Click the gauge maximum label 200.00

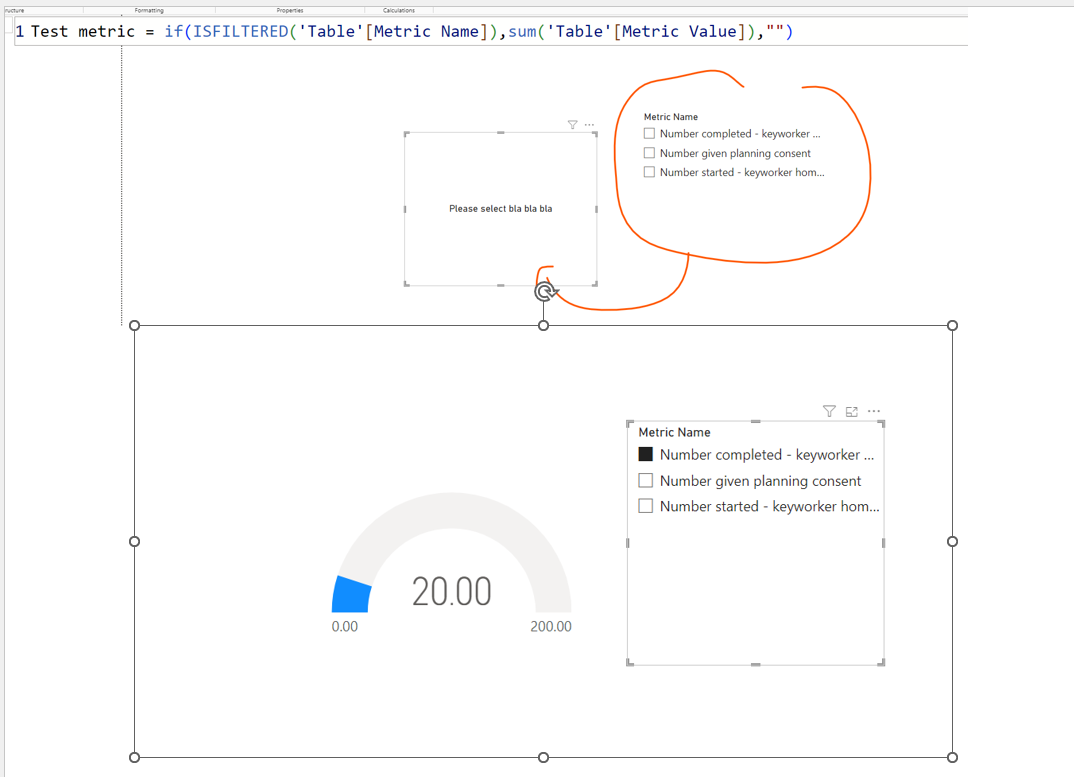[x=551, y=626]
